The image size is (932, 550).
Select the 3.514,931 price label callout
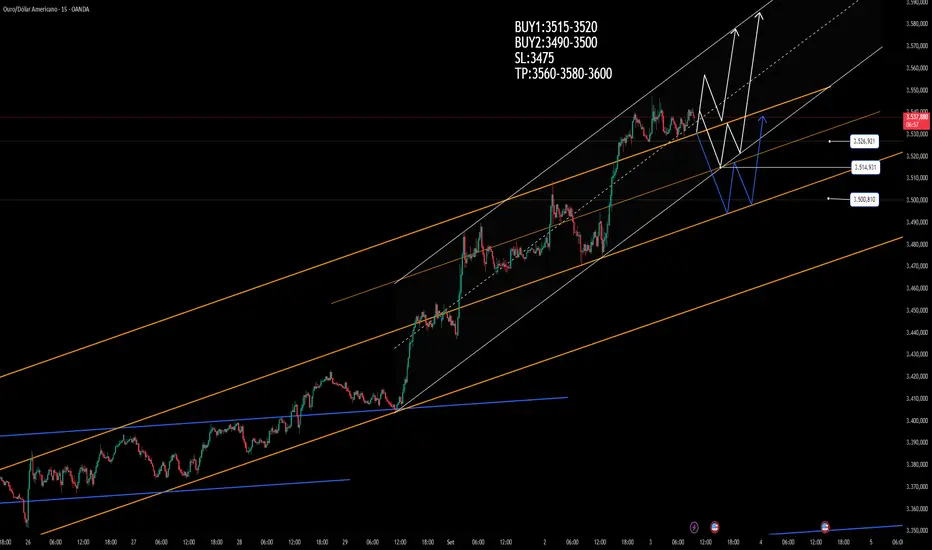(x=864, y=168)
